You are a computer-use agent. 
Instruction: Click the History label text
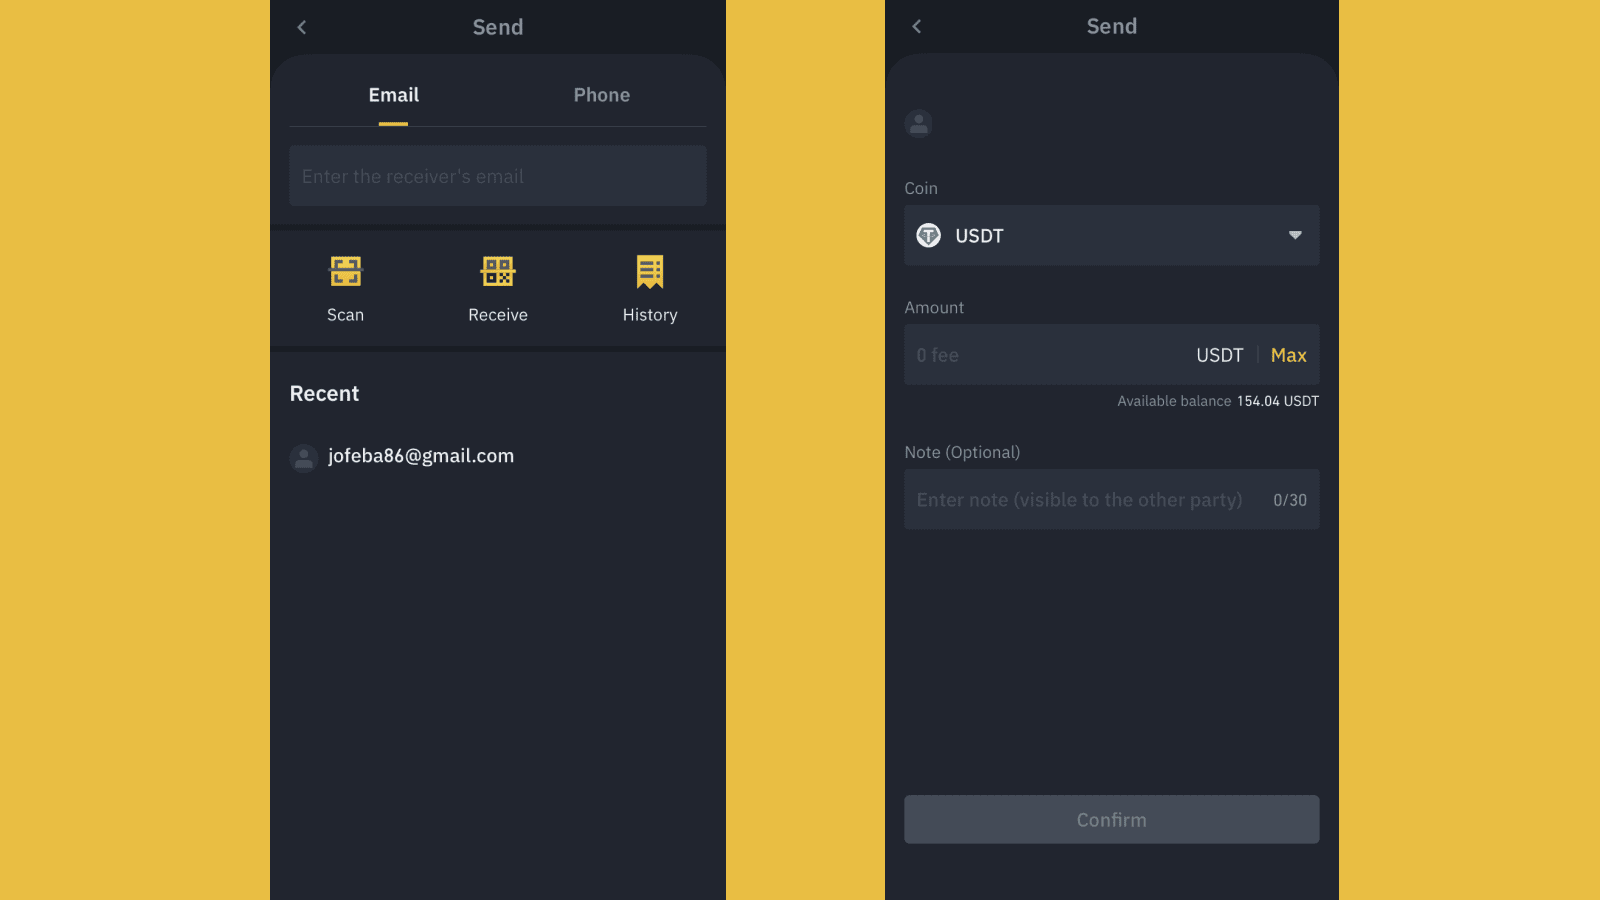pyautogui.click(x=650, y=315)
